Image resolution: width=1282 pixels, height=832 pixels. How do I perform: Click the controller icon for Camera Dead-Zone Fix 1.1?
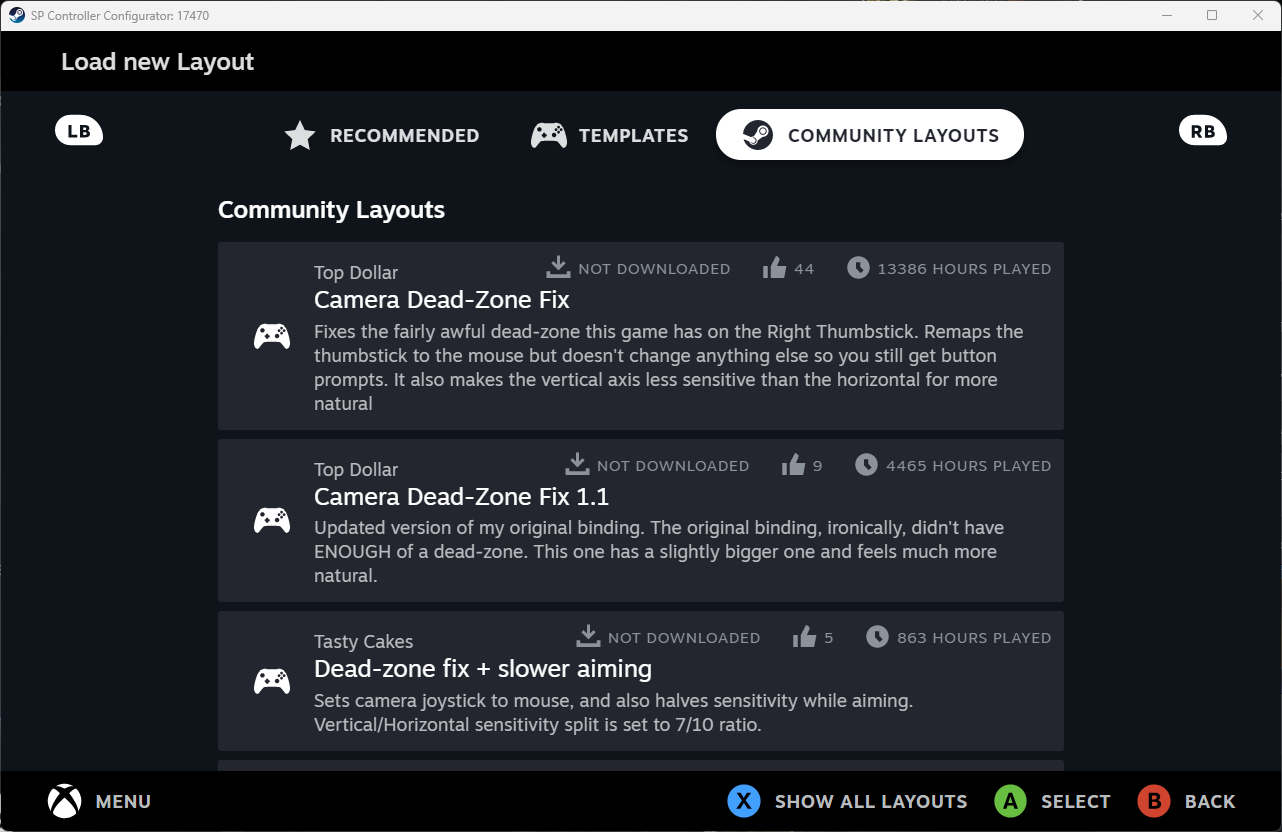coord(272,520)
